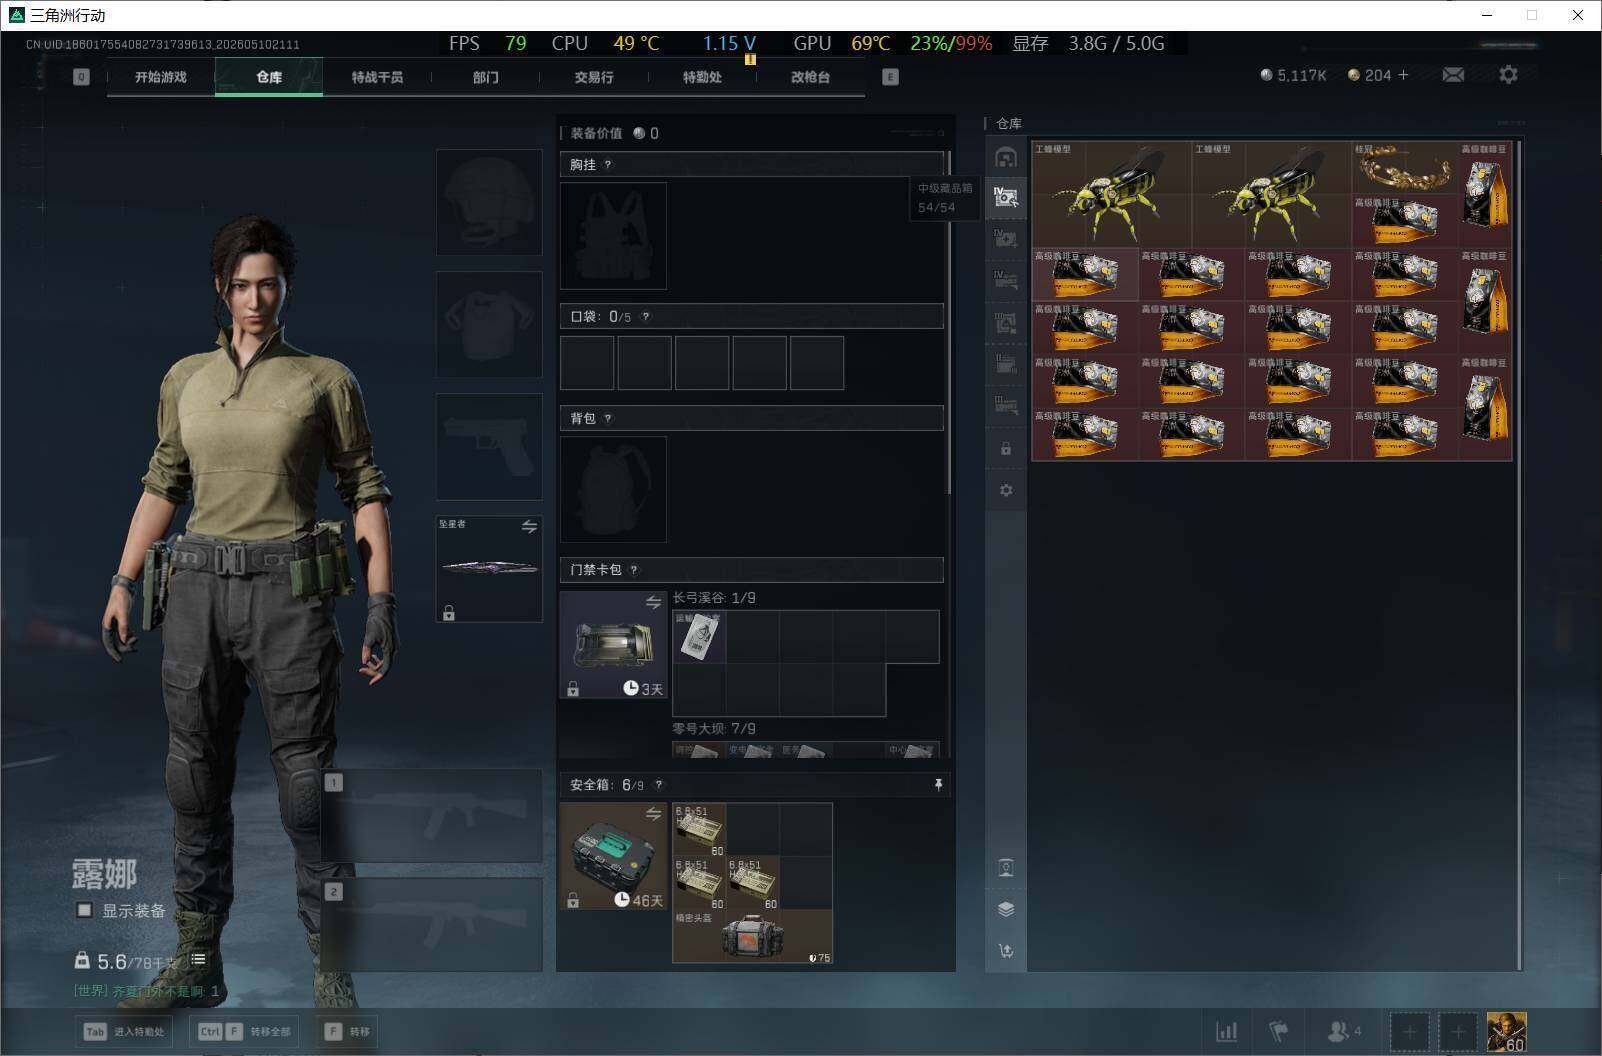The width and height of the screenshot is (1602, 1056).
Task: Toggle swap arrows on the safe box
Action: [653, 814]
